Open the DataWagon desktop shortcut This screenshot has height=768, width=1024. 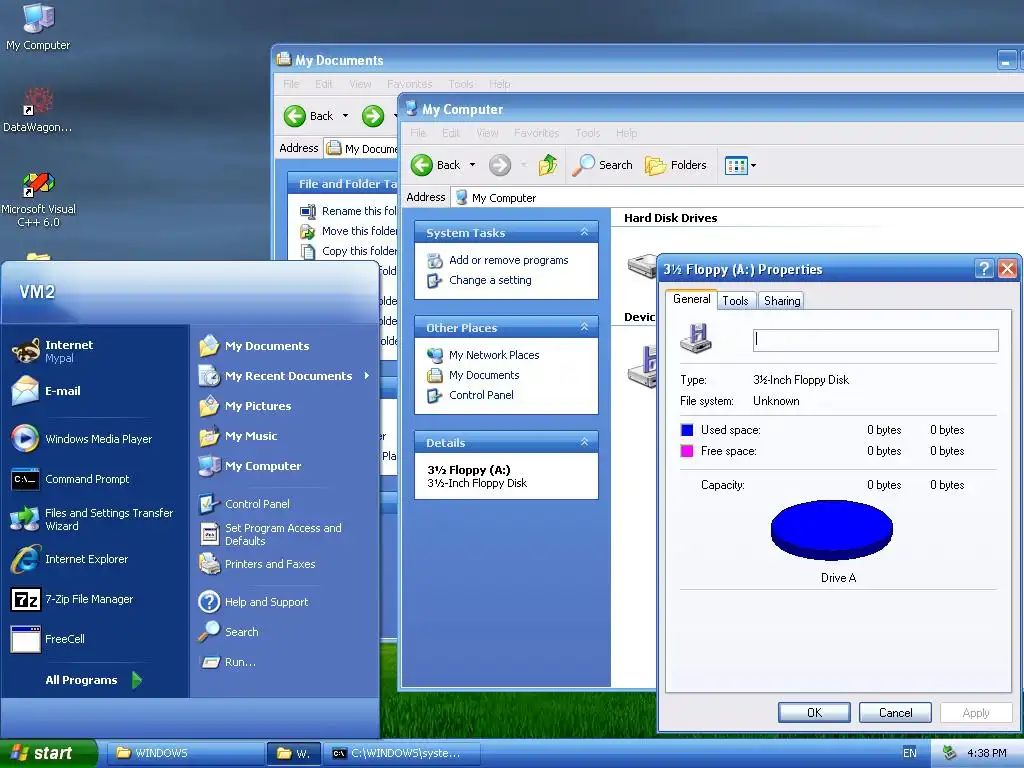[38, 110]
